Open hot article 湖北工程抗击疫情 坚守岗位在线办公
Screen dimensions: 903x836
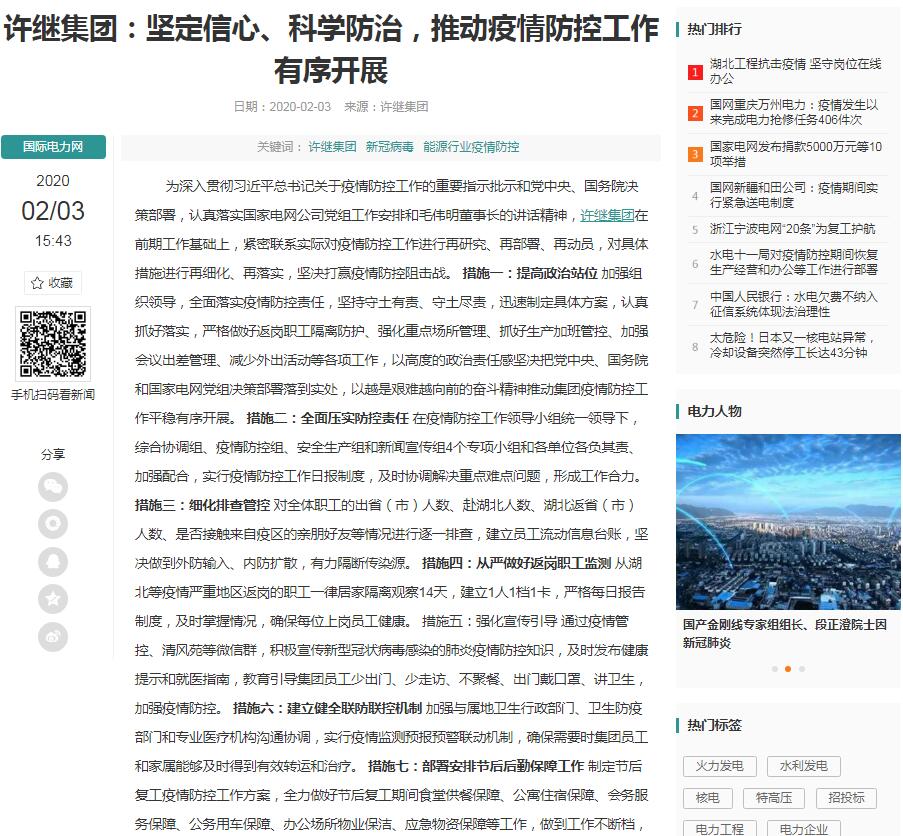point(795,71)
